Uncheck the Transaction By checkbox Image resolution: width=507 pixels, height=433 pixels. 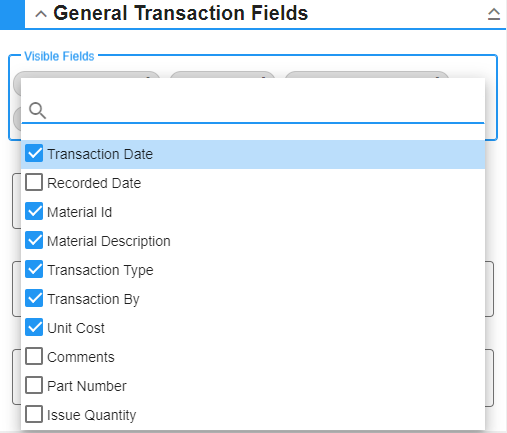pyautogui.click(x=34, y=298)
